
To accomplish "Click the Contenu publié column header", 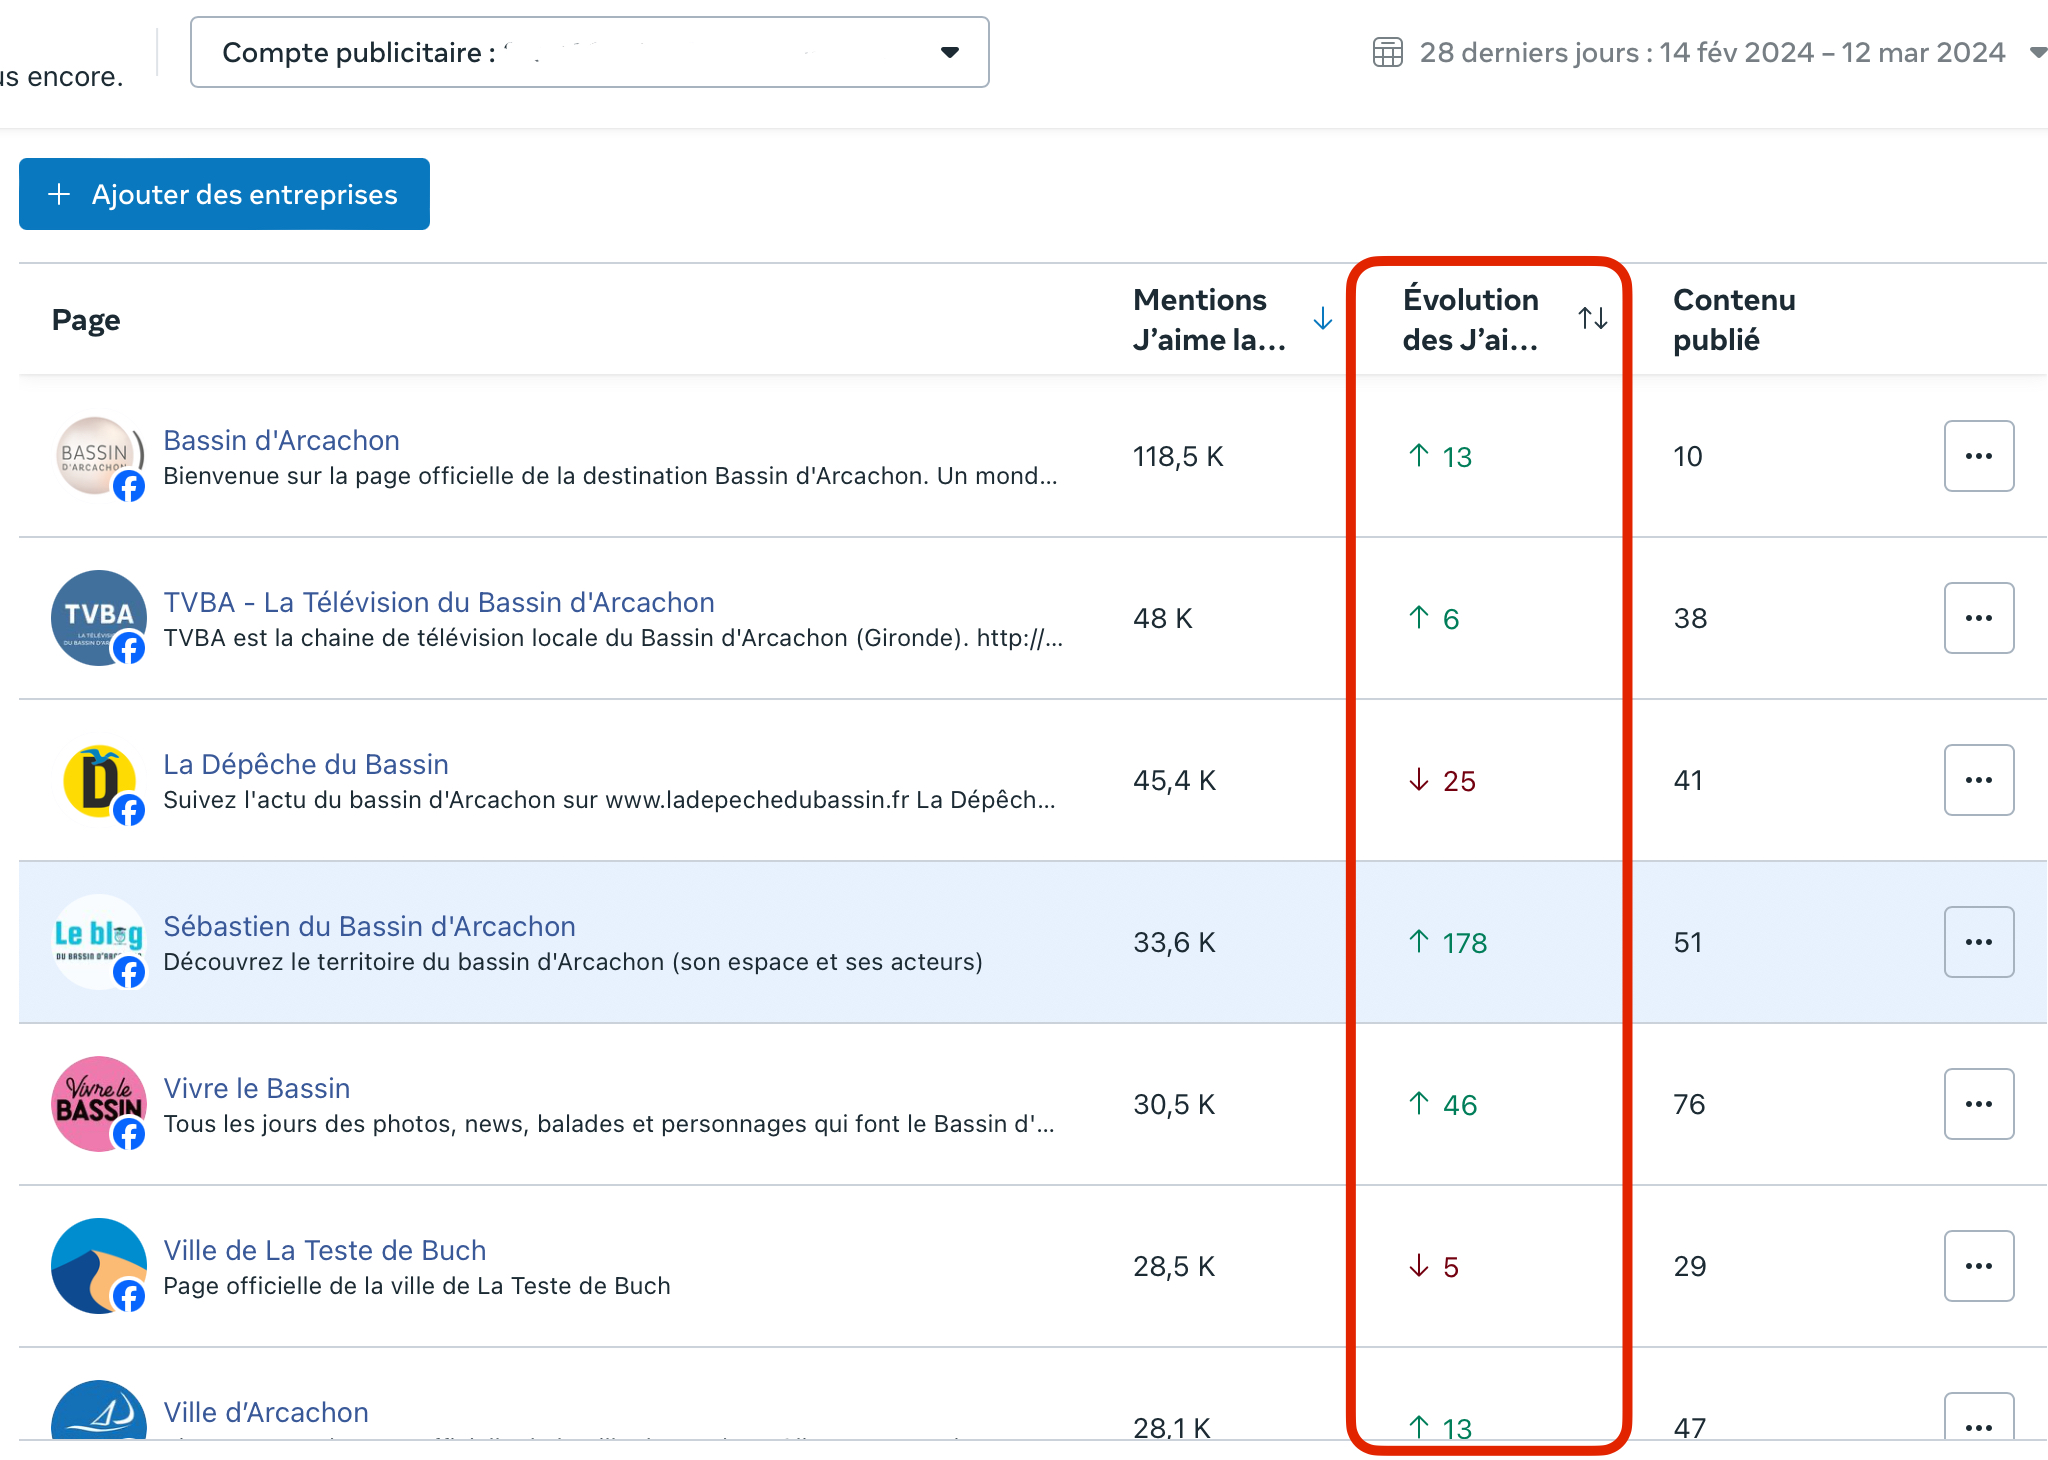I will [1733, 319].
